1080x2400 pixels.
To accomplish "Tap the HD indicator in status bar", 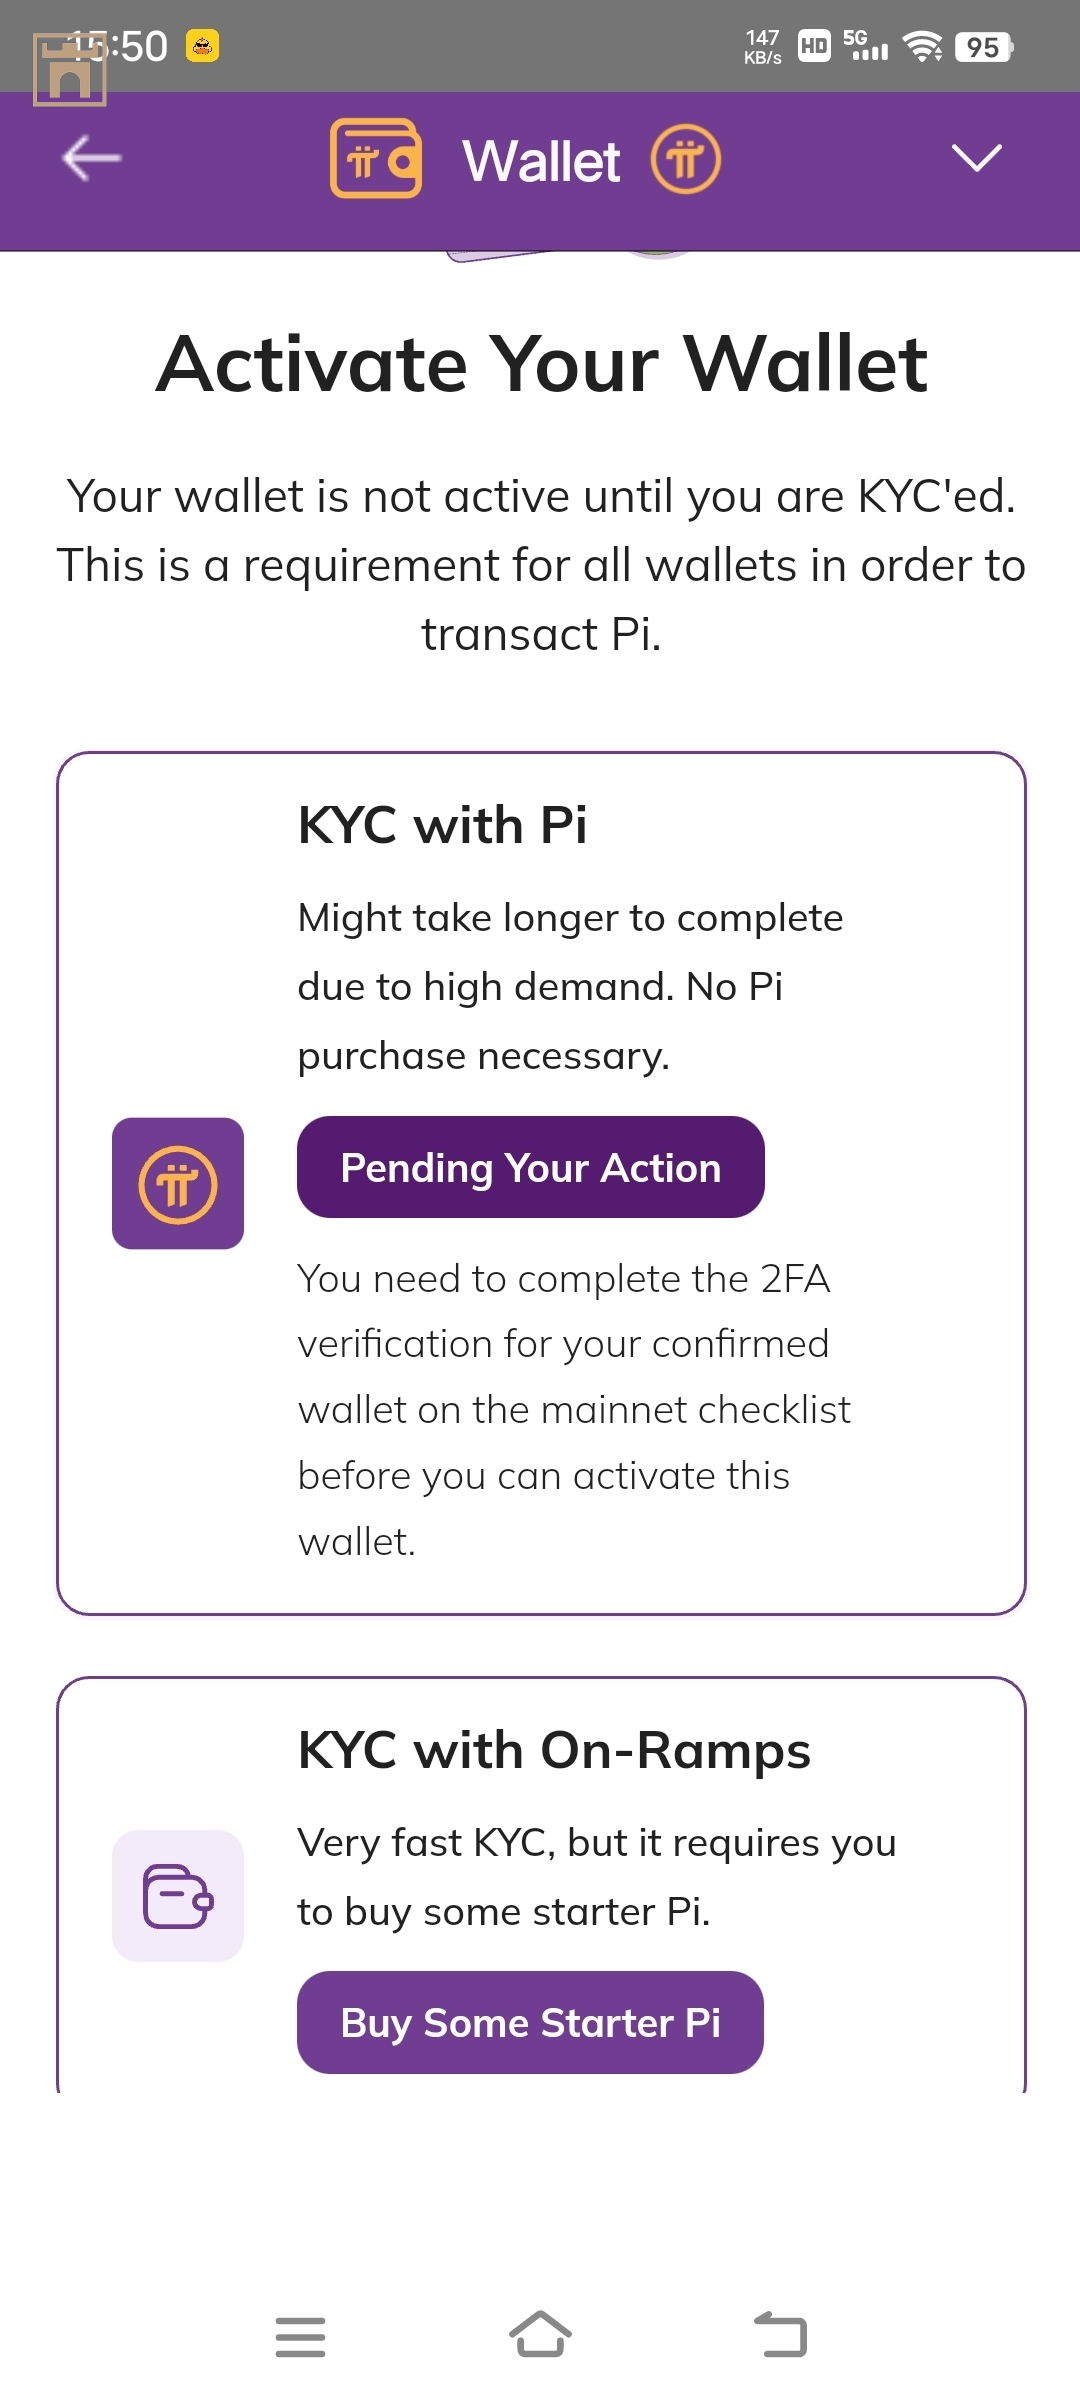I will pyautogui.click(x=814, y=46).
